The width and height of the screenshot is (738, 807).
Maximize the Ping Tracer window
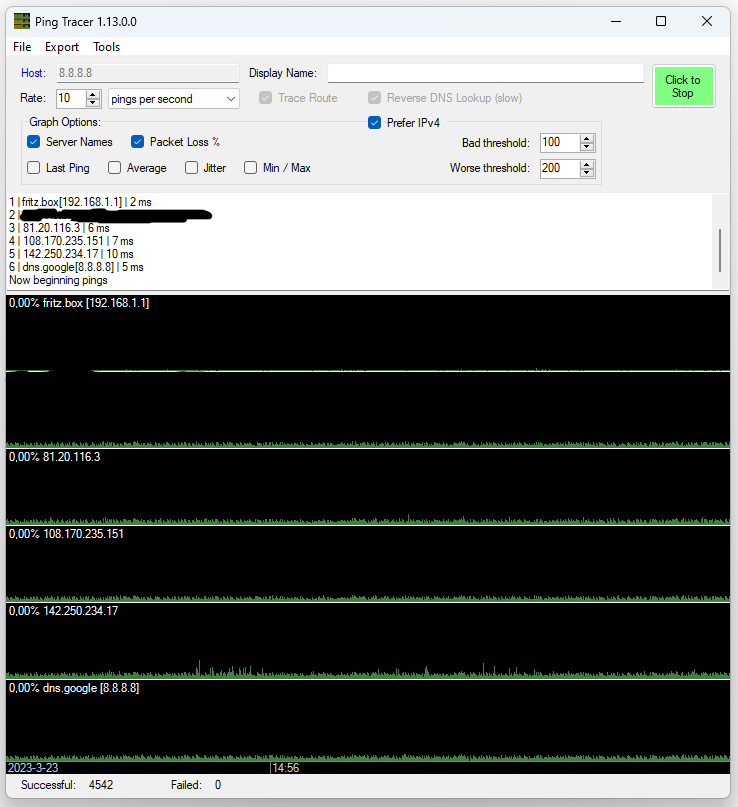click(661, 22)
